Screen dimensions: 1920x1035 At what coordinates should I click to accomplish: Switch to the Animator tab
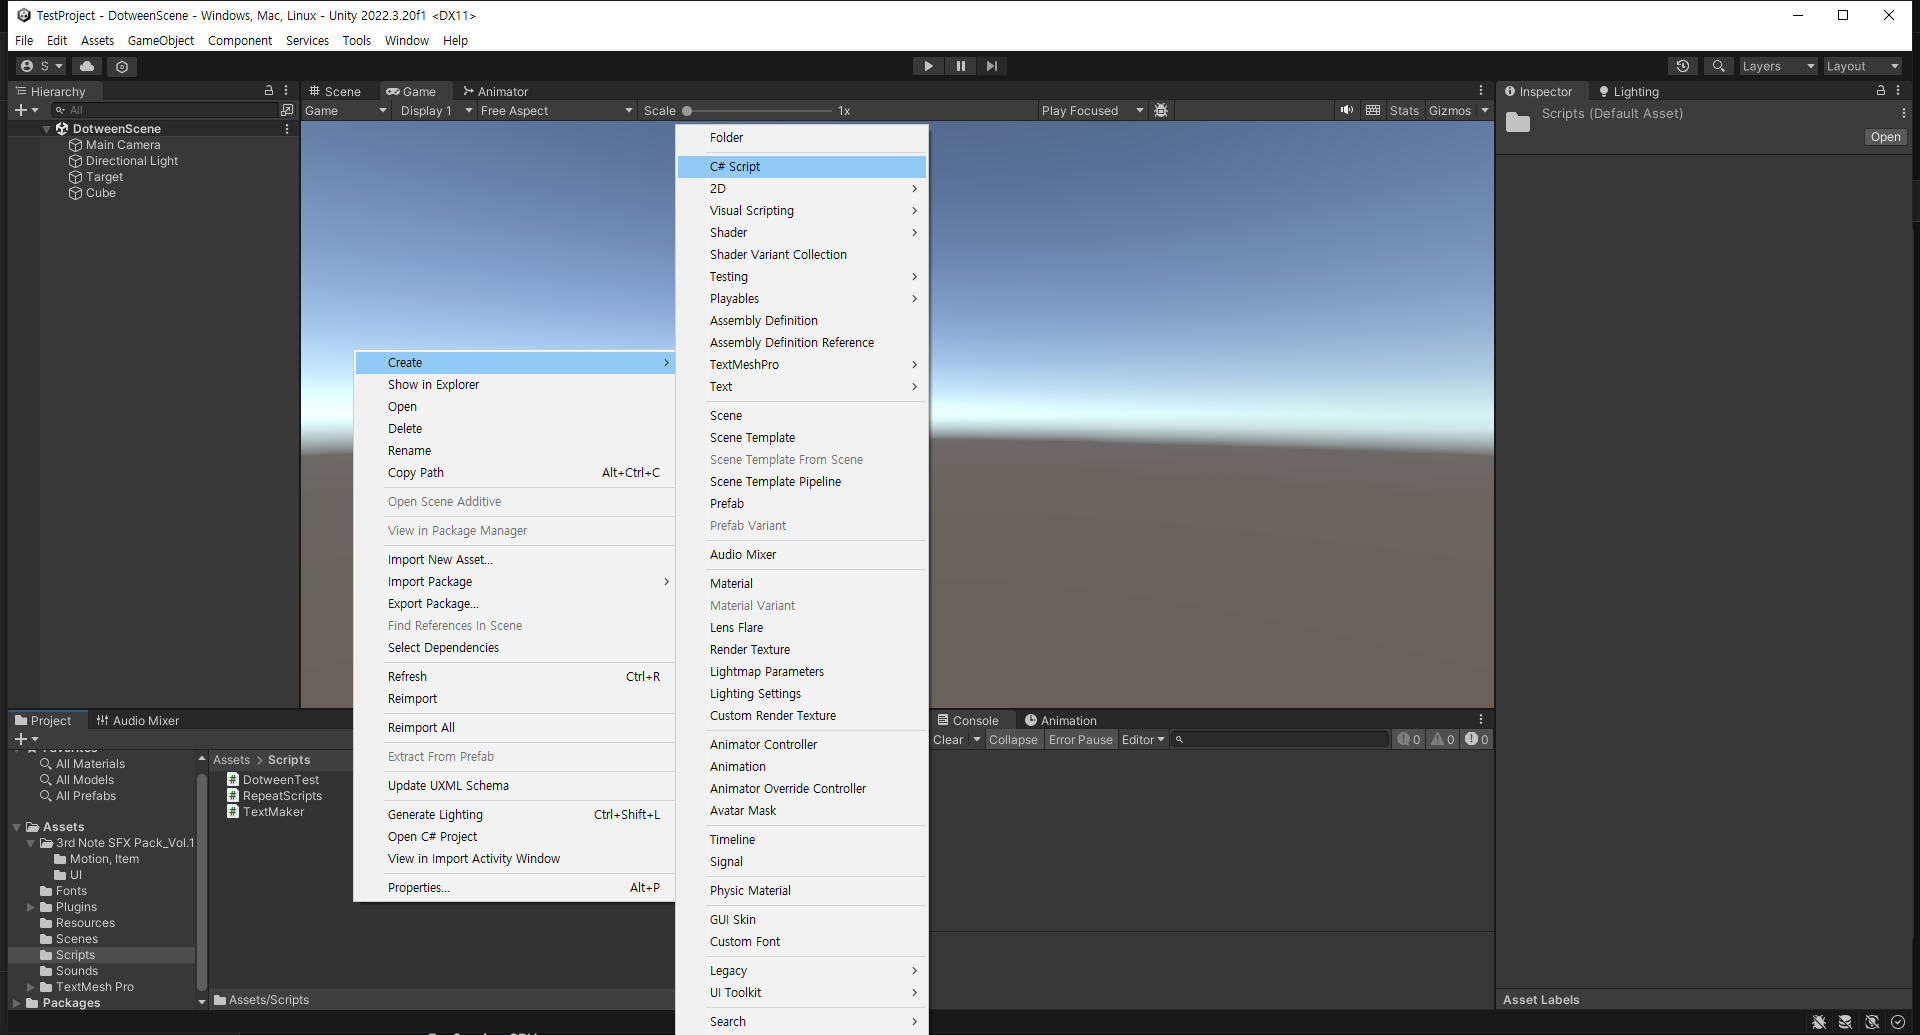(x=495, y=91)
